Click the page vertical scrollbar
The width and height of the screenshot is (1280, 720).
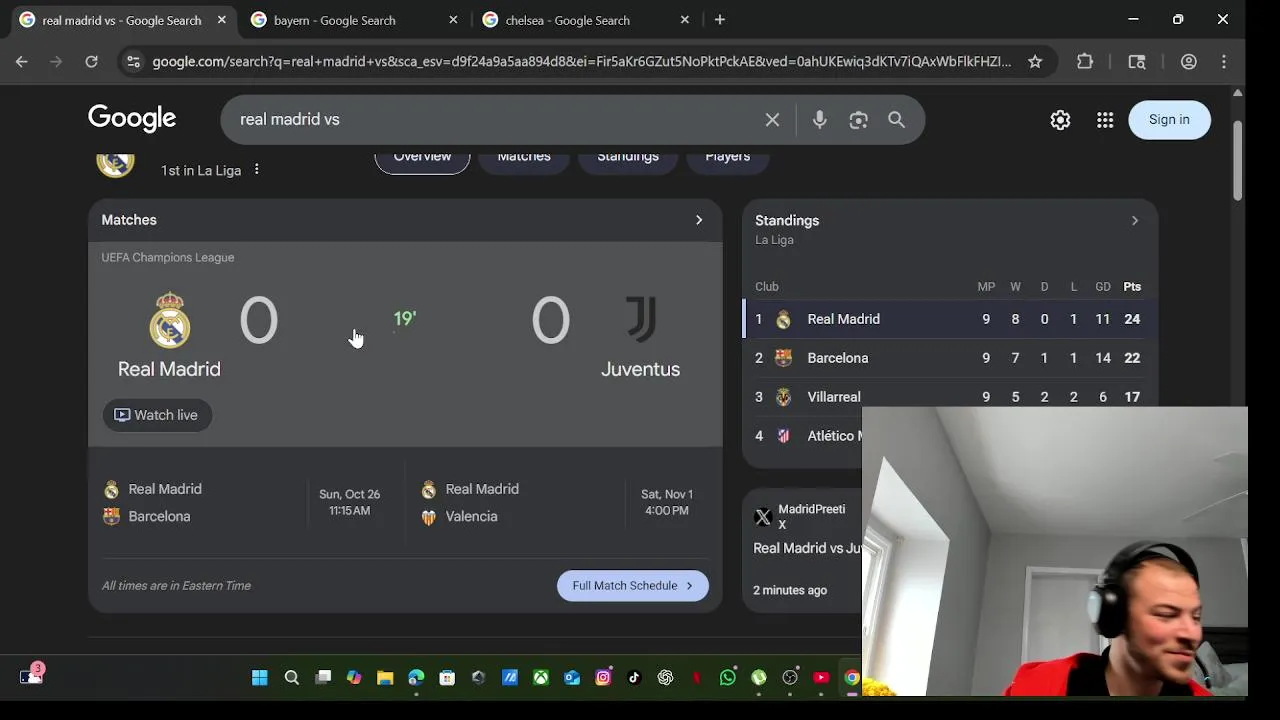click(1237, 160)
